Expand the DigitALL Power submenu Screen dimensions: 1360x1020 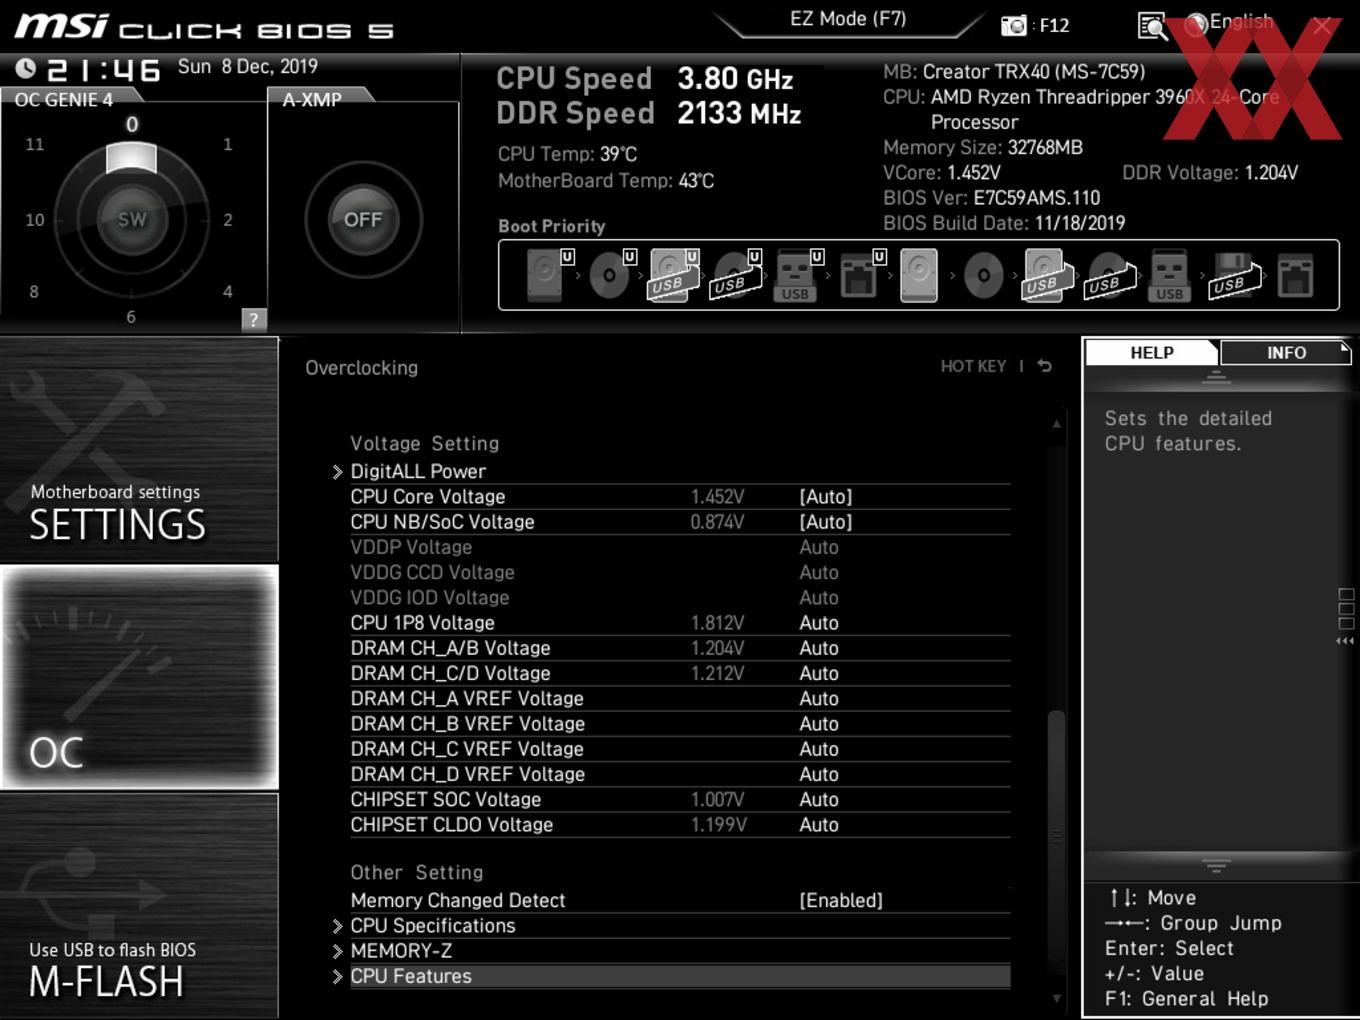pos(417,471)
